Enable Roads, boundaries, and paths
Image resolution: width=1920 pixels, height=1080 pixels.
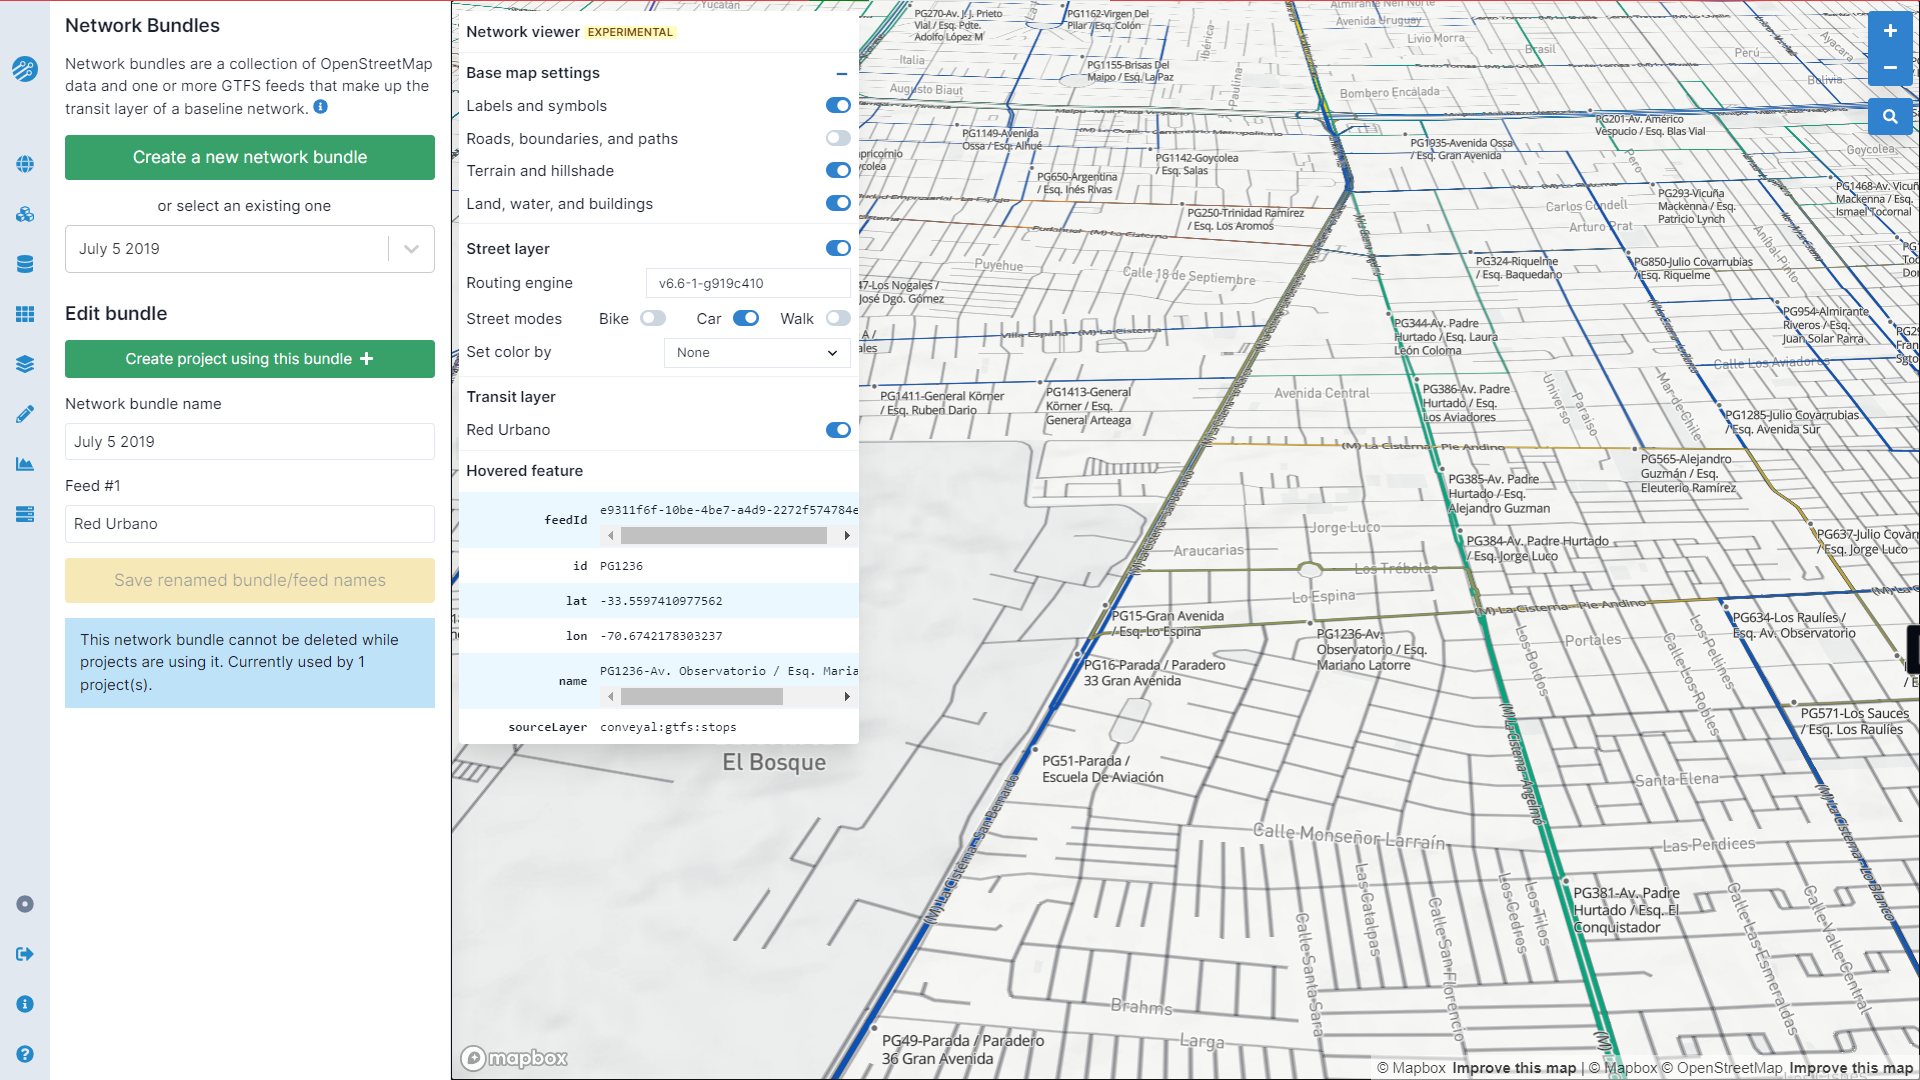[838, 138]
